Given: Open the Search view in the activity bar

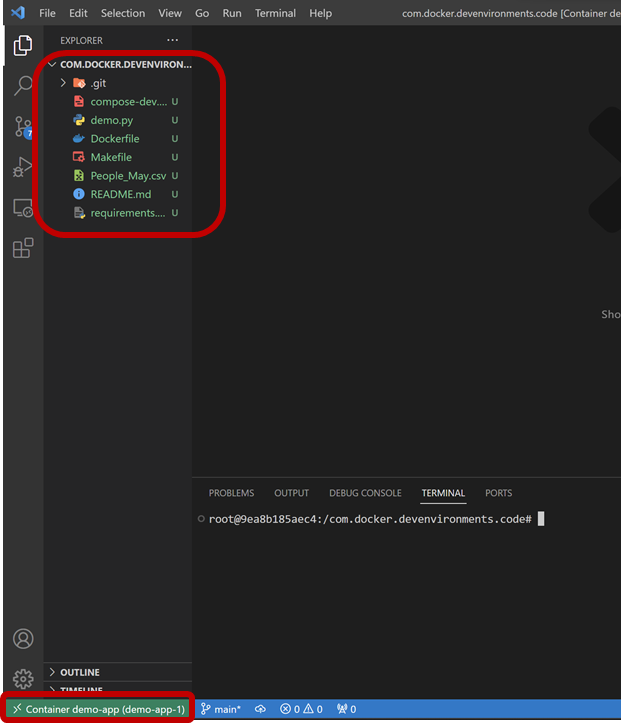Looking at the screenshot, I should (x=23, y=86).
